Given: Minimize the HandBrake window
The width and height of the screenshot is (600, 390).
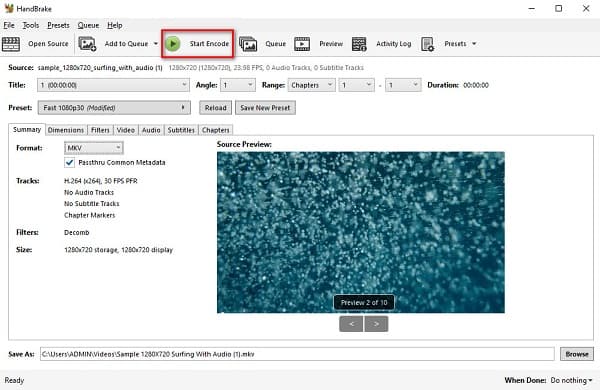Looking at the screenshot, I should (532, 8).
